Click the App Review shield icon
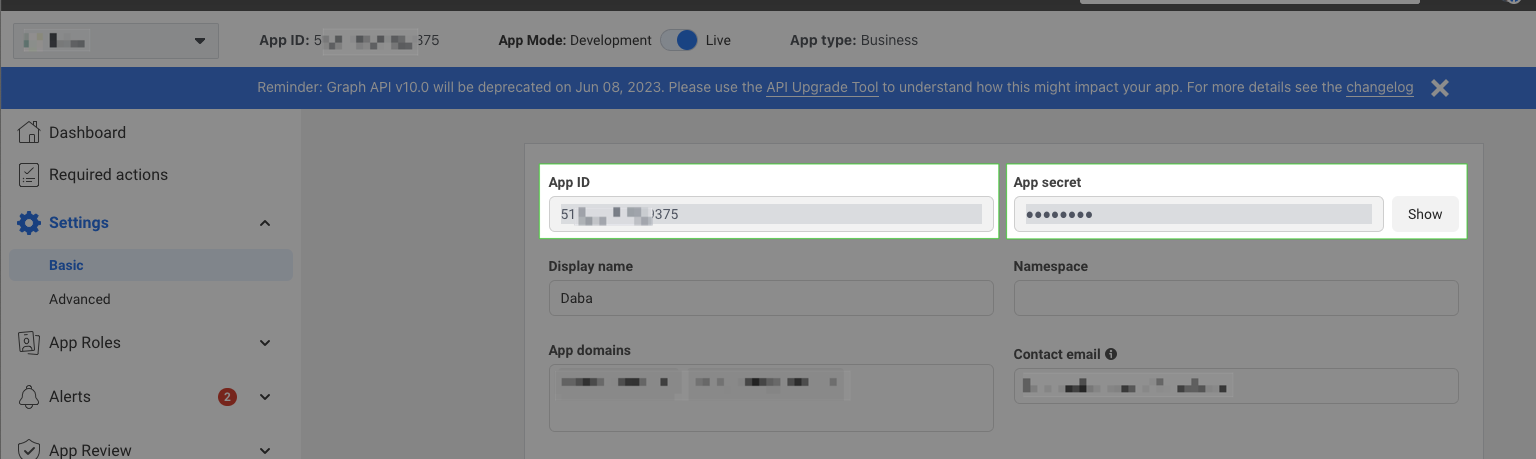1536x459 pixels. [29, 450]
